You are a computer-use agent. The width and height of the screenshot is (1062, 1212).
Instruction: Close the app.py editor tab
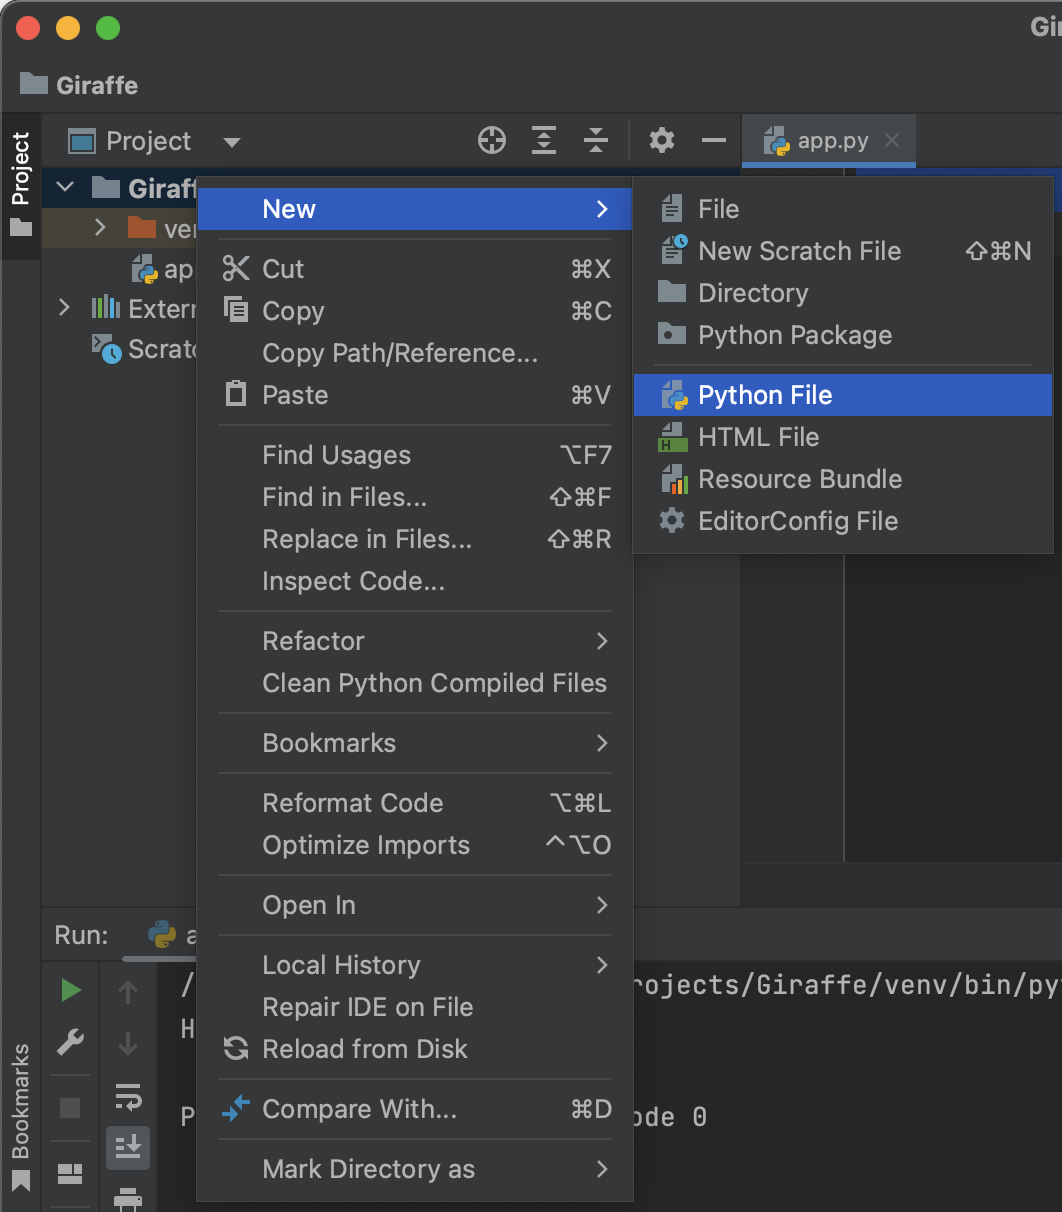(893, 141)
